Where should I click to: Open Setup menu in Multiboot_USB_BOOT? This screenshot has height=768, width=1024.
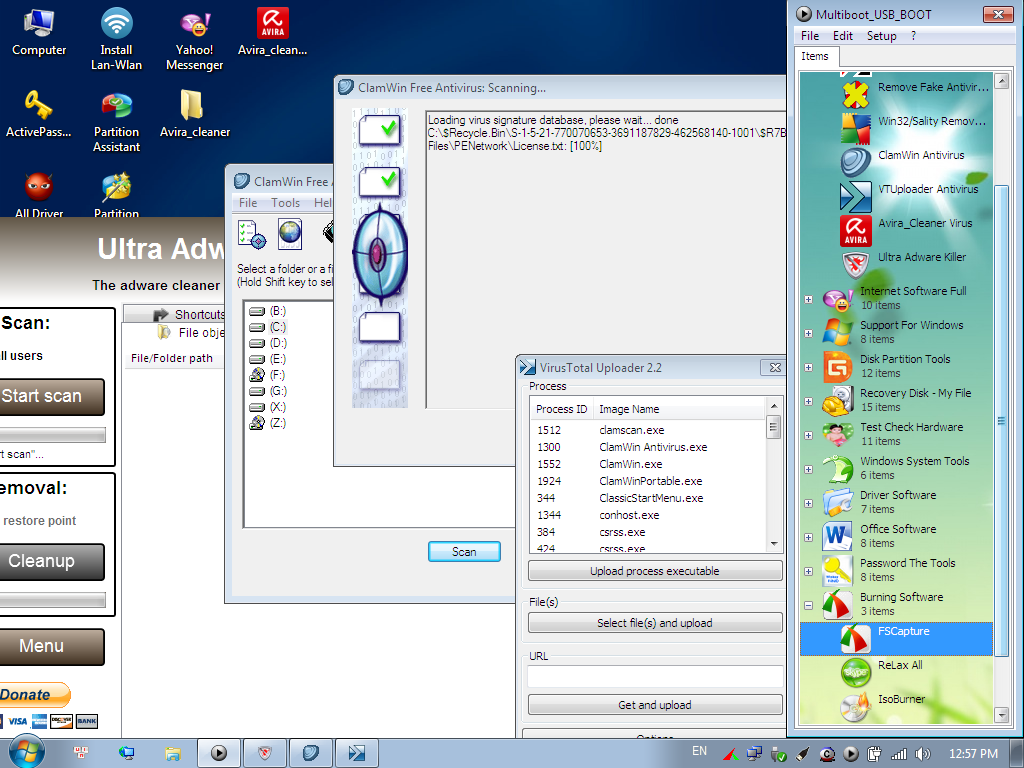pos(882,36)
